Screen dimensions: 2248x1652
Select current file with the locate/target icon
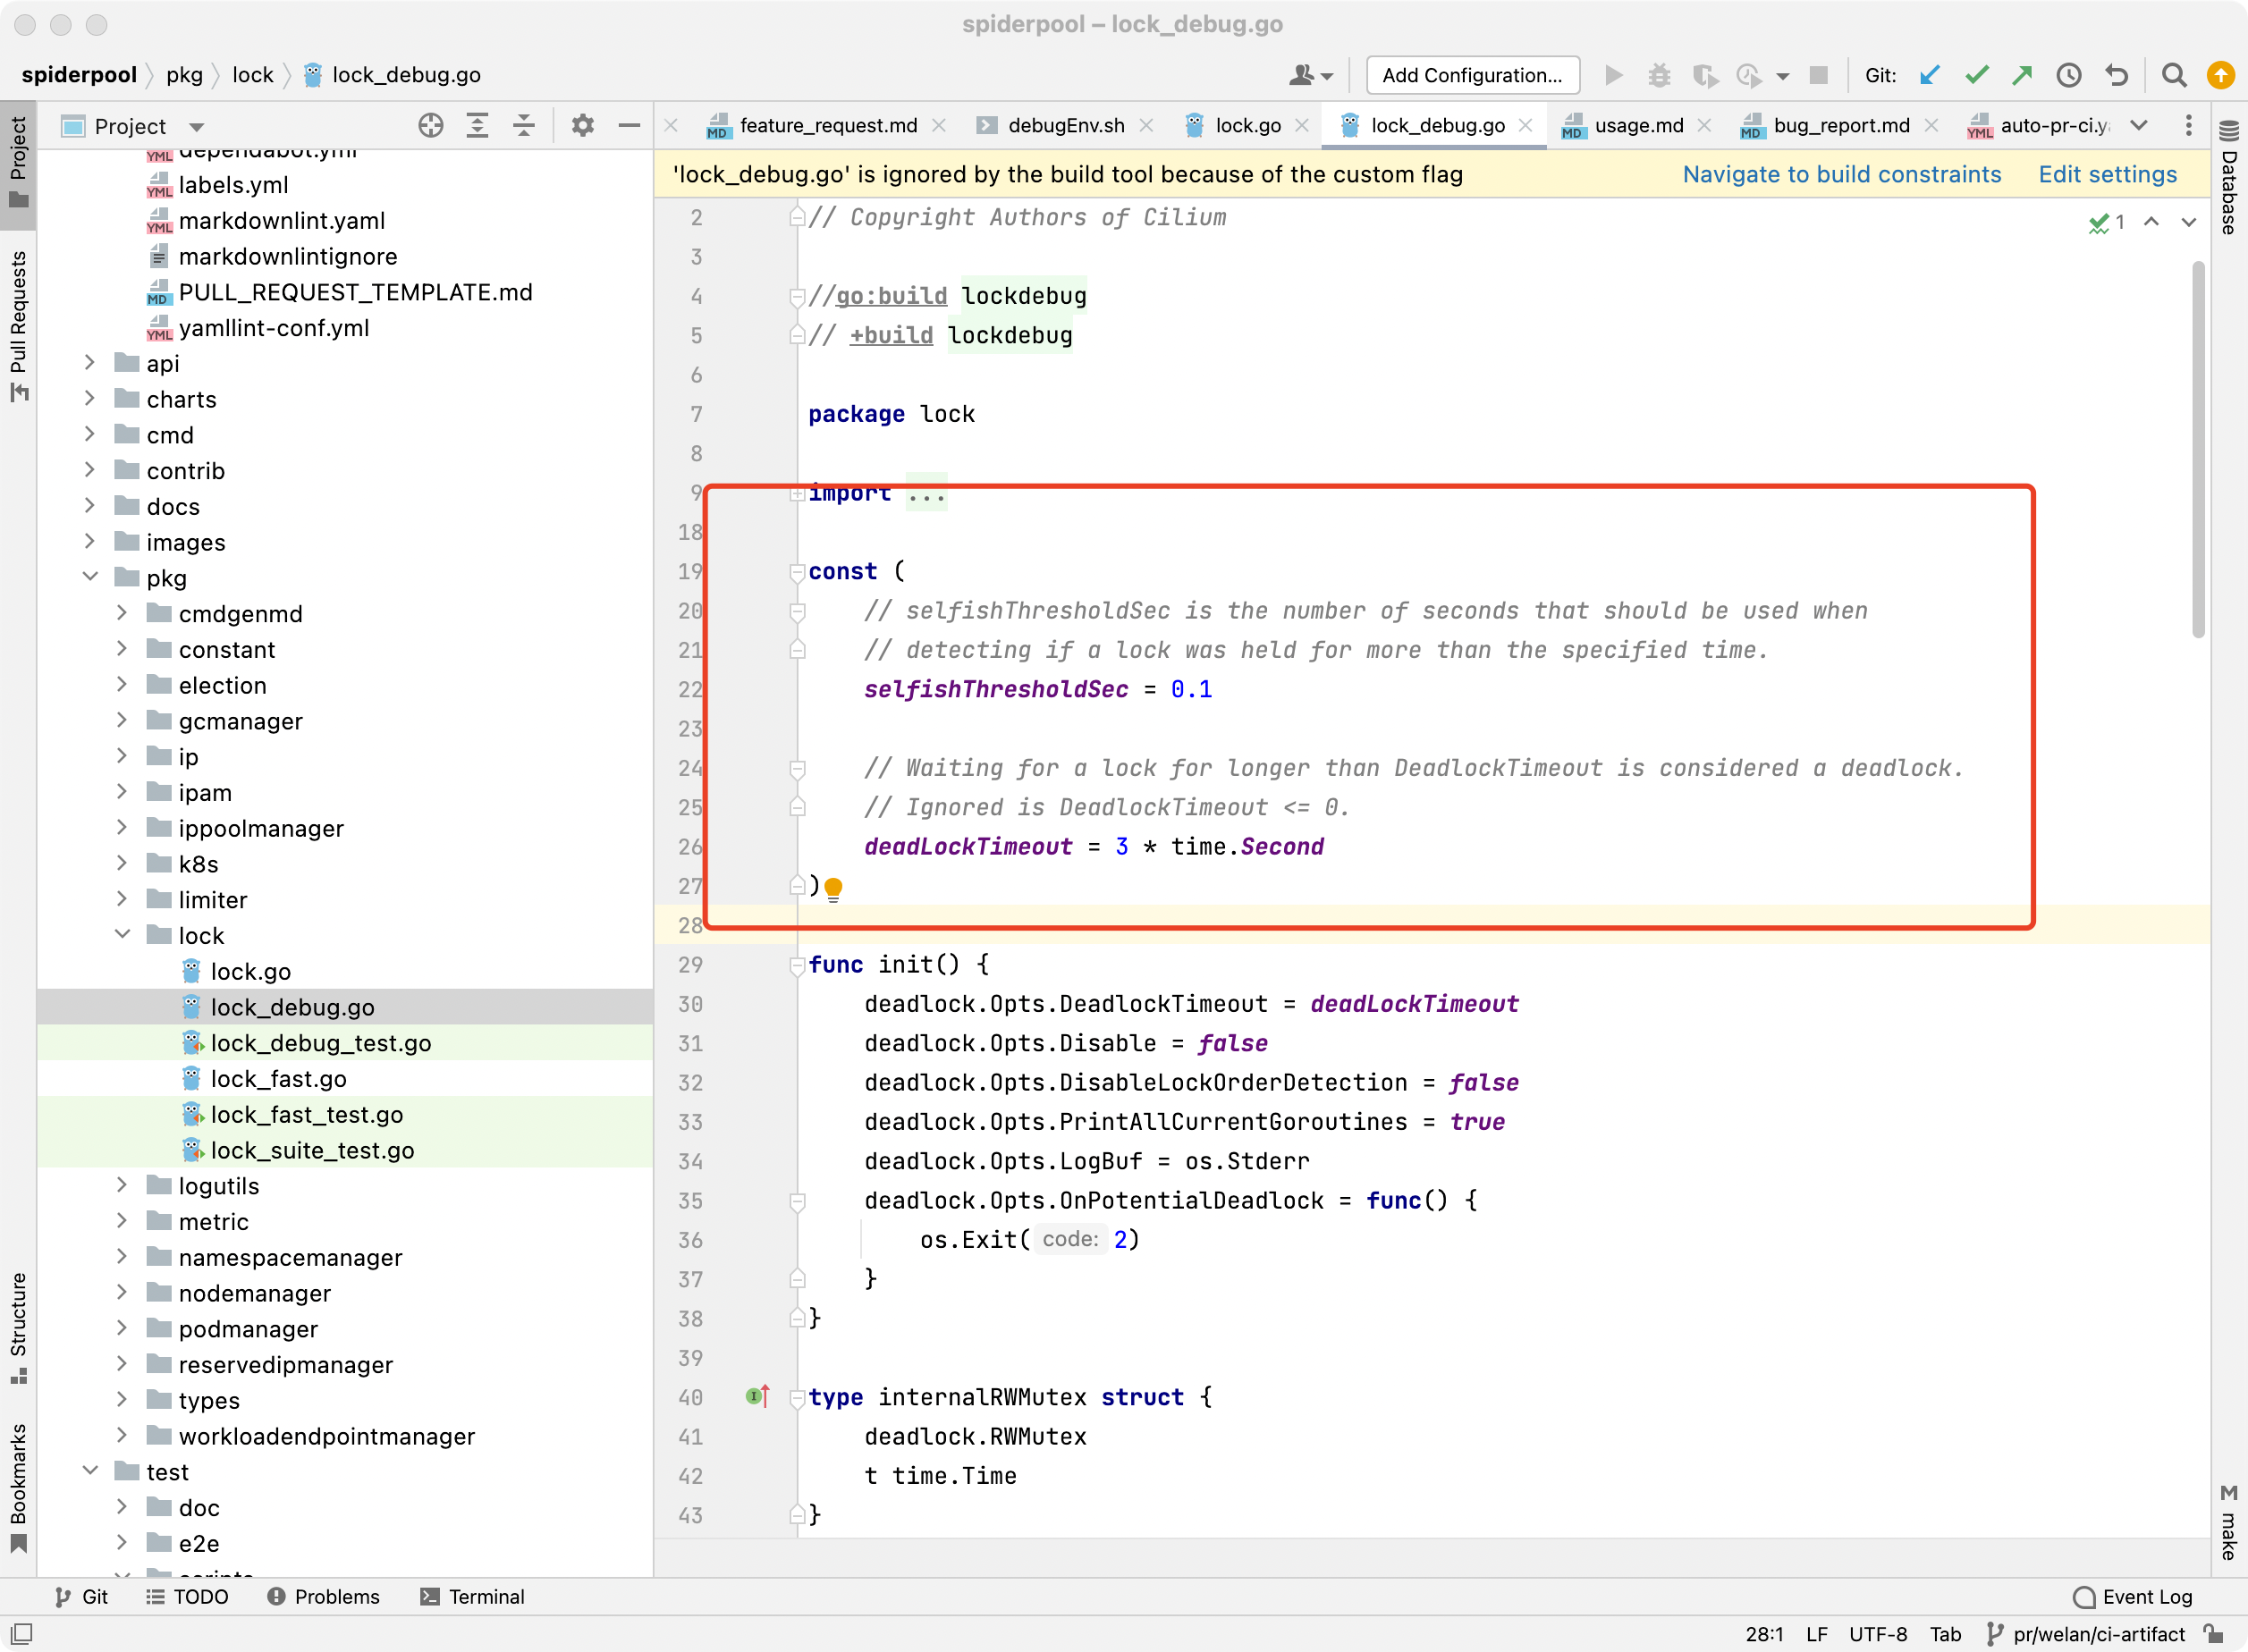430,125
